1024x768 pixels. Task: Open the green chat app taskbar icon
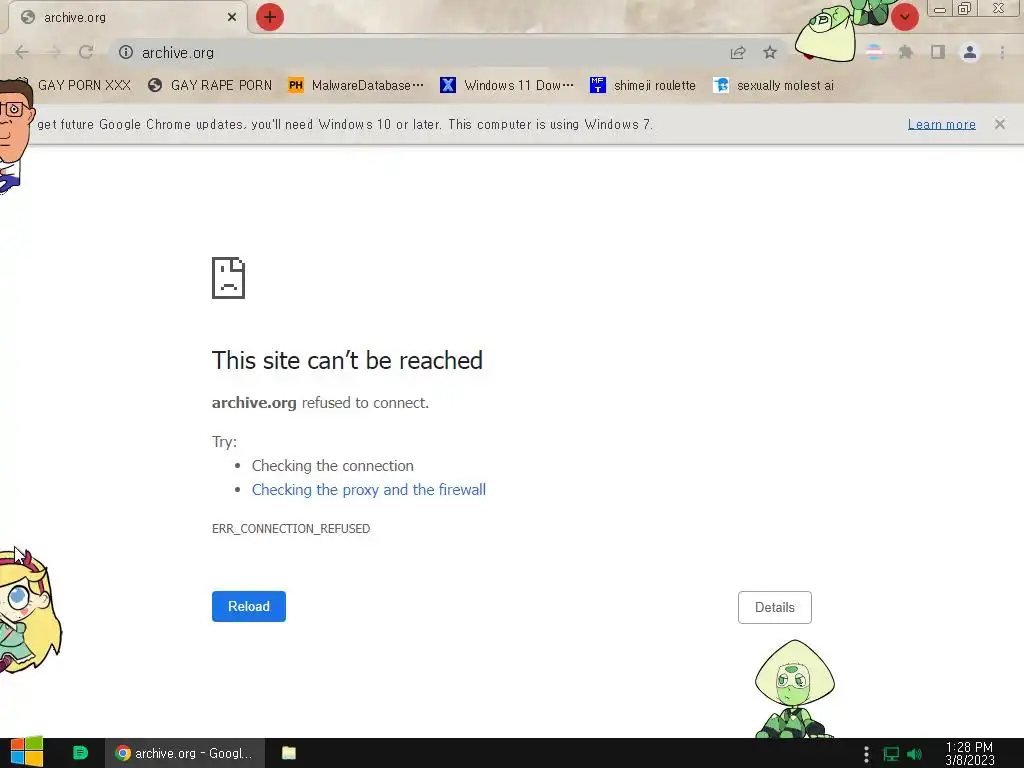(80, 753)
